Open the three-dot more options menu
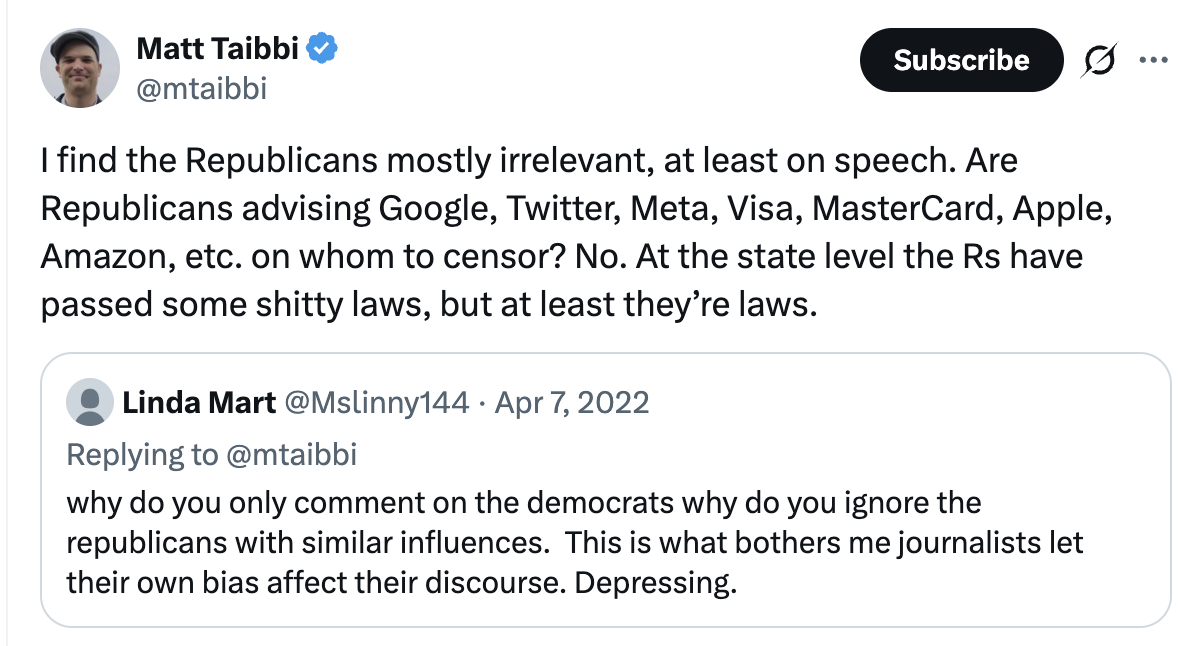This screenshot has width=1200, height=646. (x=1153, y=60)
